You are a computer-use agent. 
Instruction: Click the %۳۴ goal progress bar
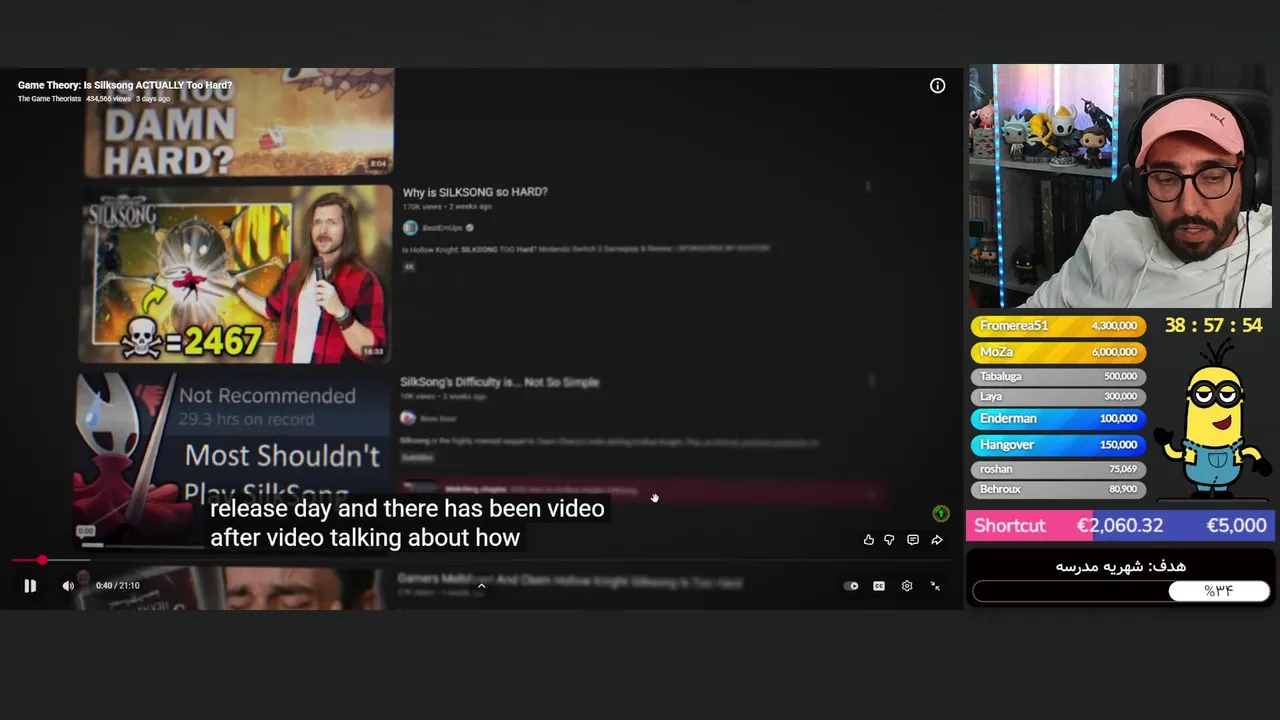point(1121,591)
